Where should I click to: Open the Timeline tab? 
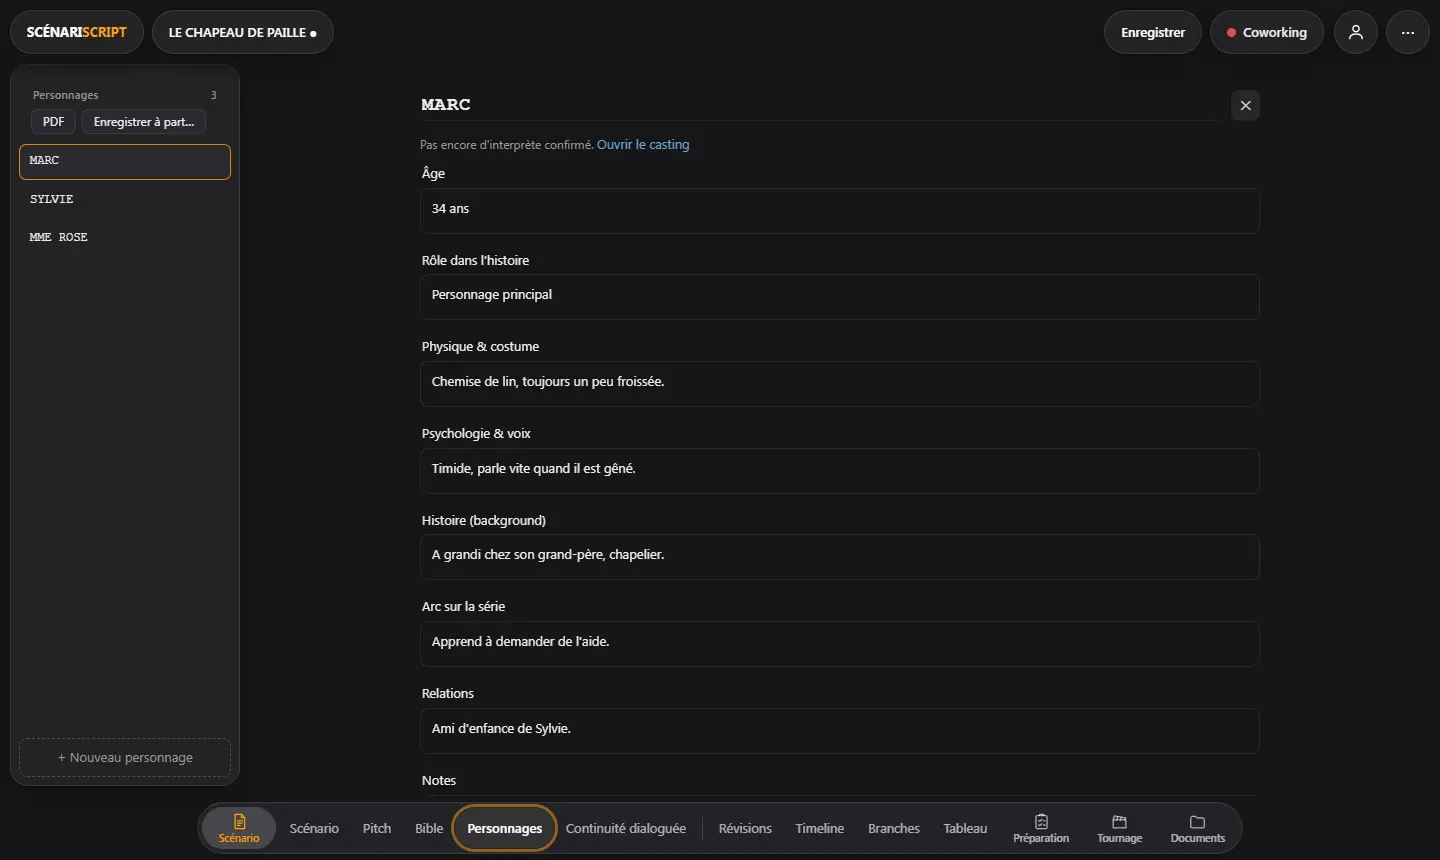click(x=820, y=828)
